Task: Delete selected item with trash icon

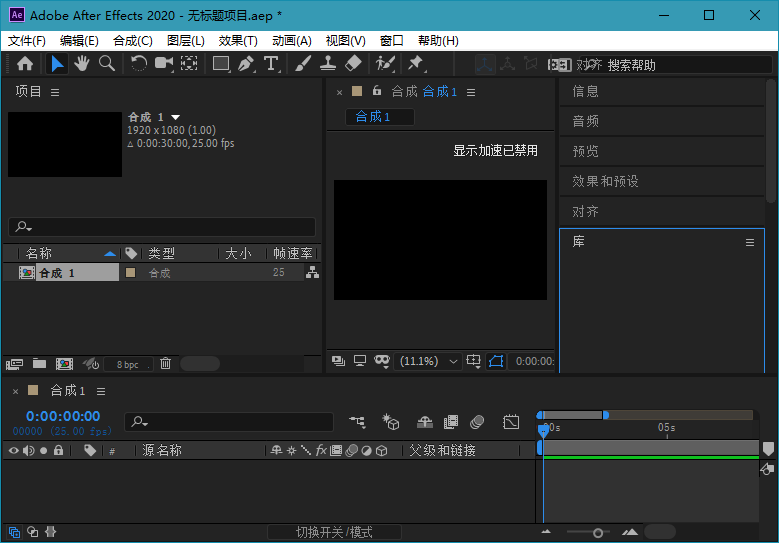Action: point(166,364)
